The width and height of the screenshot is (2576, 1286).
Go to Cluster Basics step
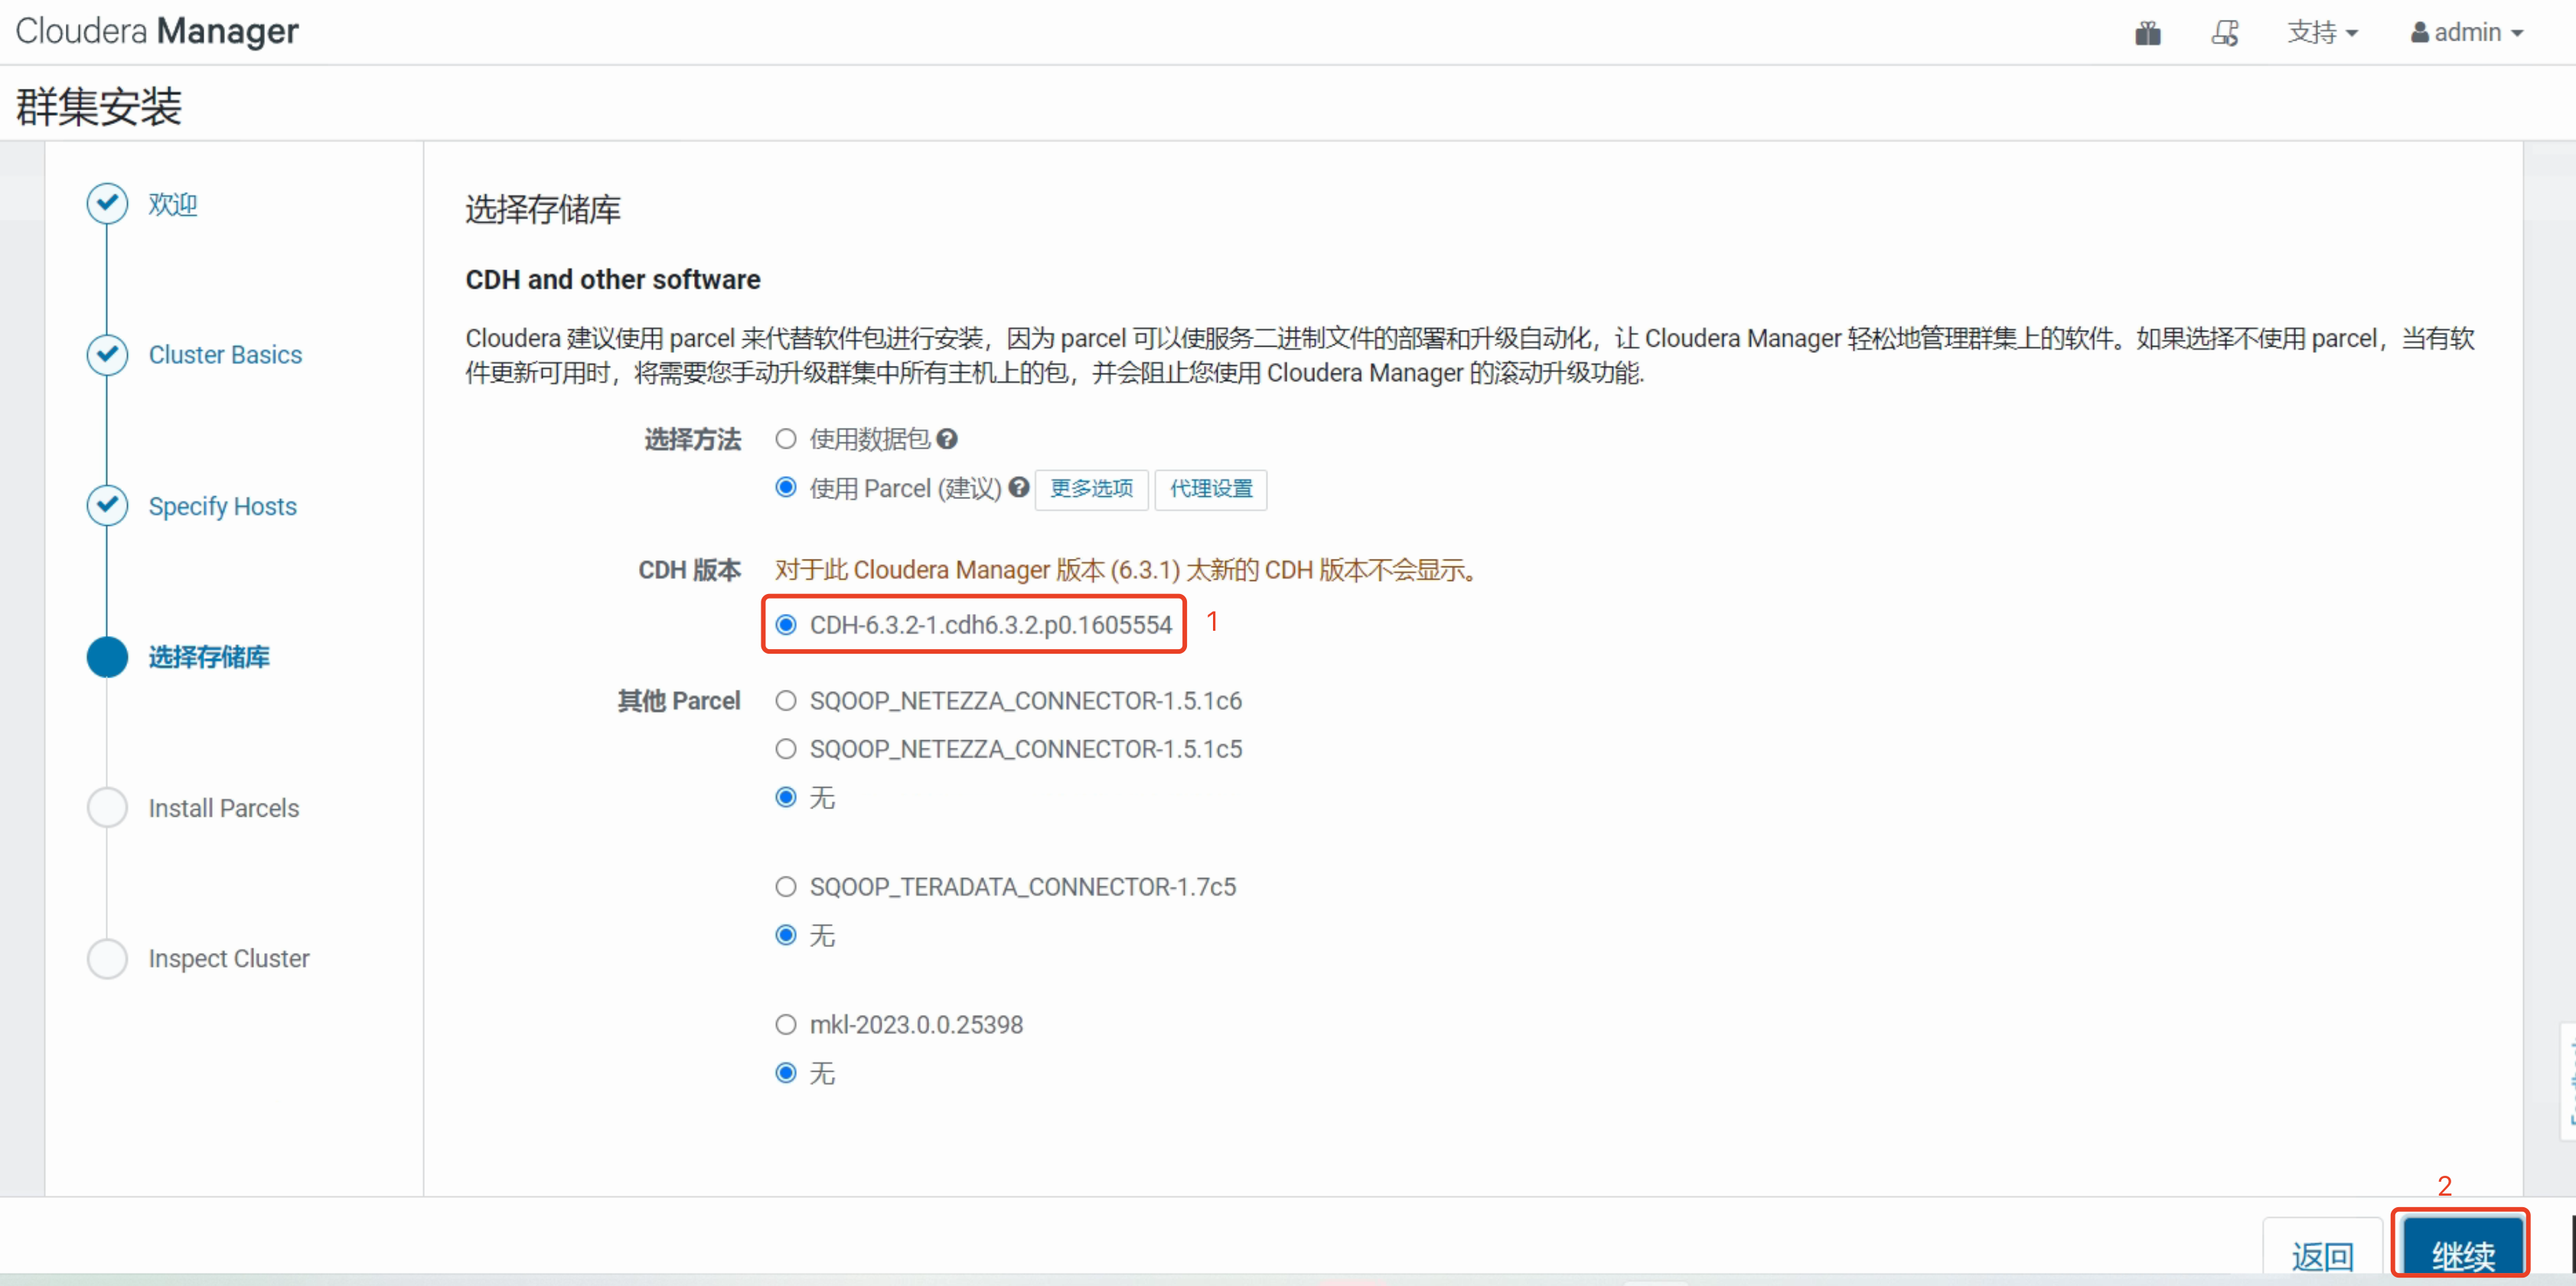[x=225, y=355]
